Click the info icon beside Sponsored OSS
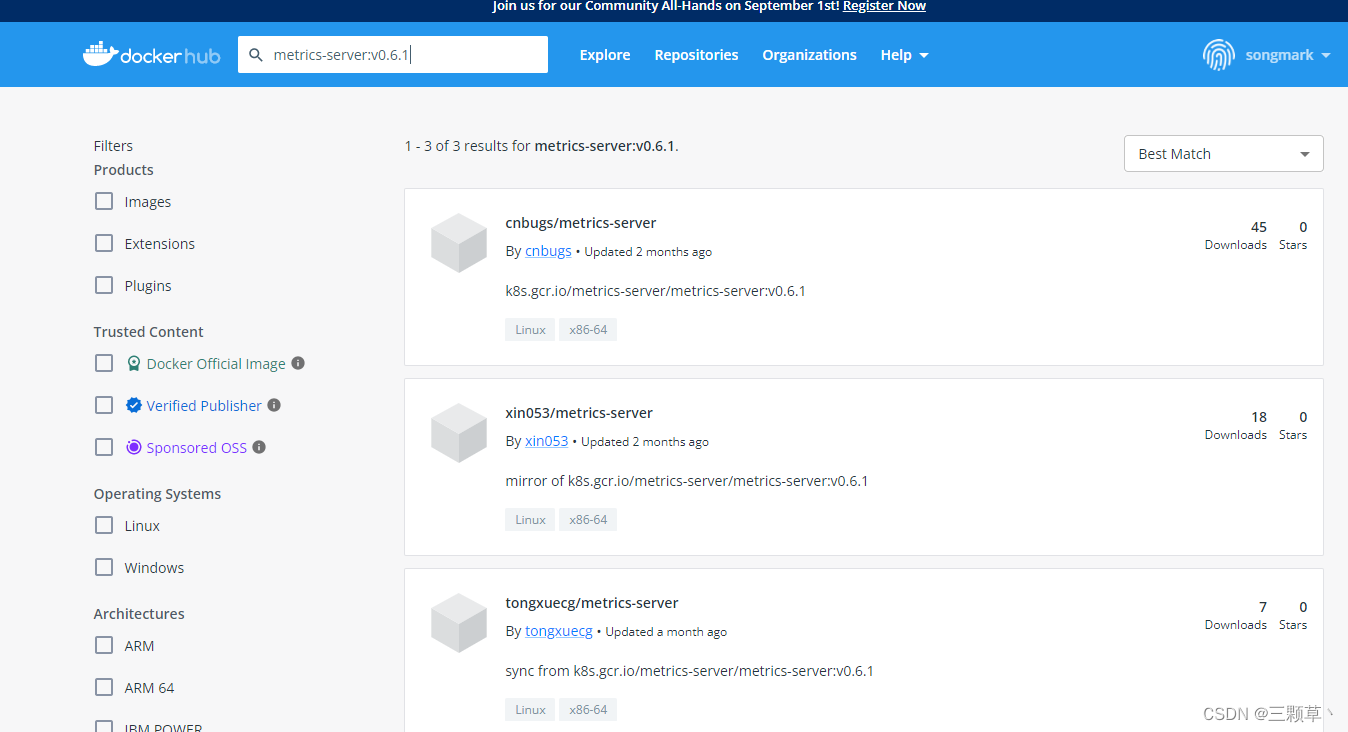1348x732 pixels. [259, 447]
